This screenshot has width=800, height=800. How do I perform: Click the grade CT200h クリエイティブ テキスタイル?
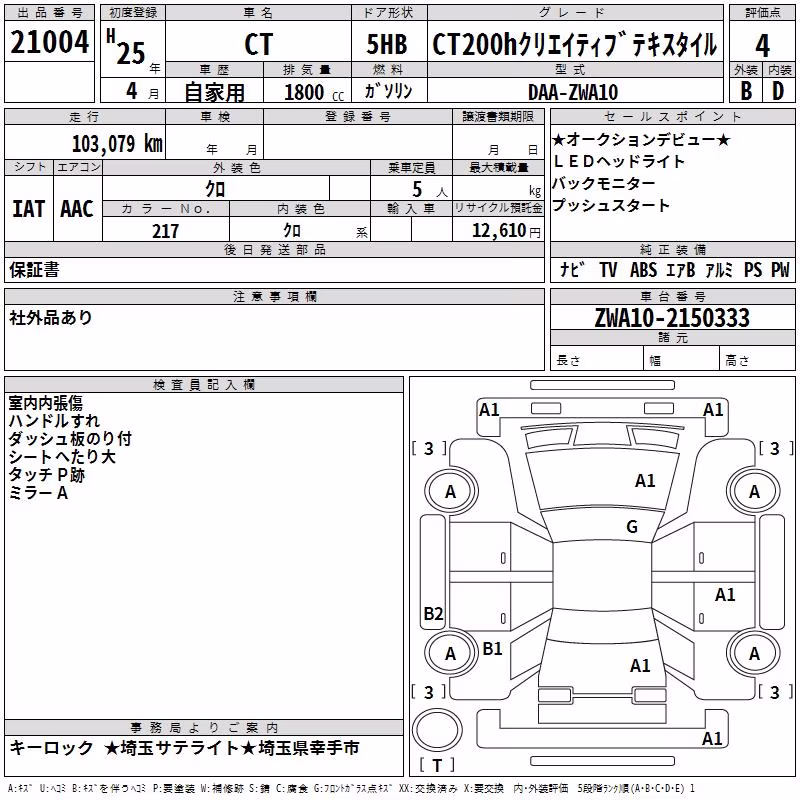574,44
